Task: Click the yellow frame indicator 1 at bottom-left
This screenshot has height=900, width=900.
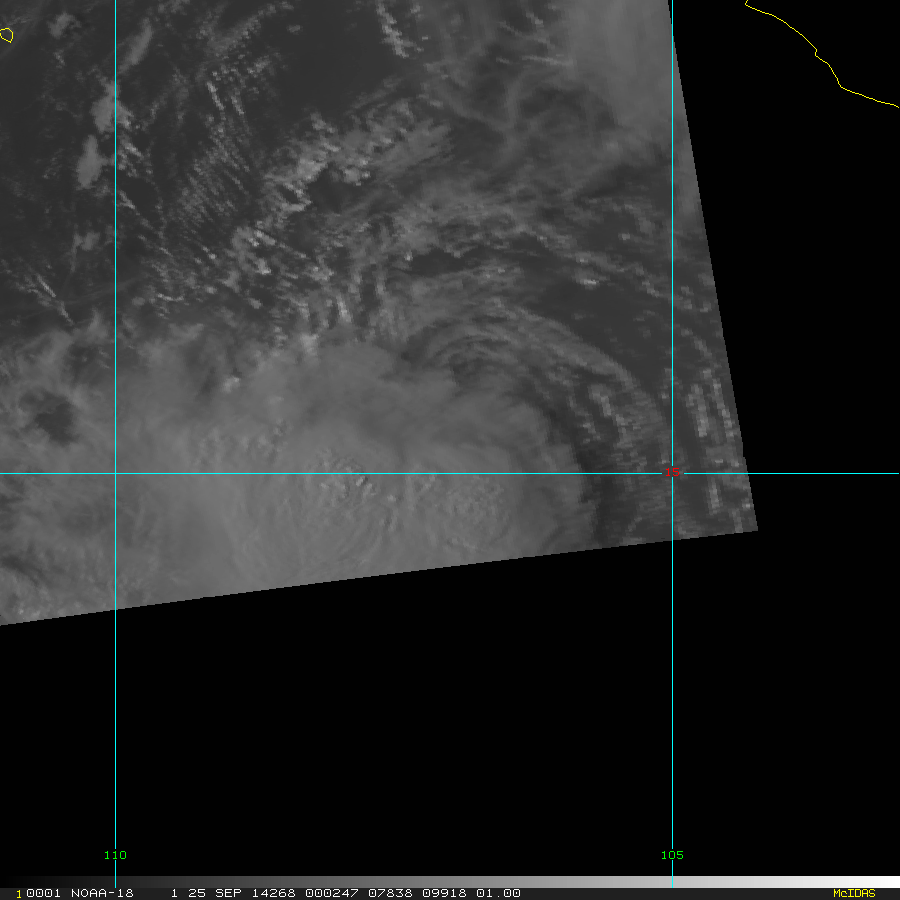Action: [x=19, y=894]
